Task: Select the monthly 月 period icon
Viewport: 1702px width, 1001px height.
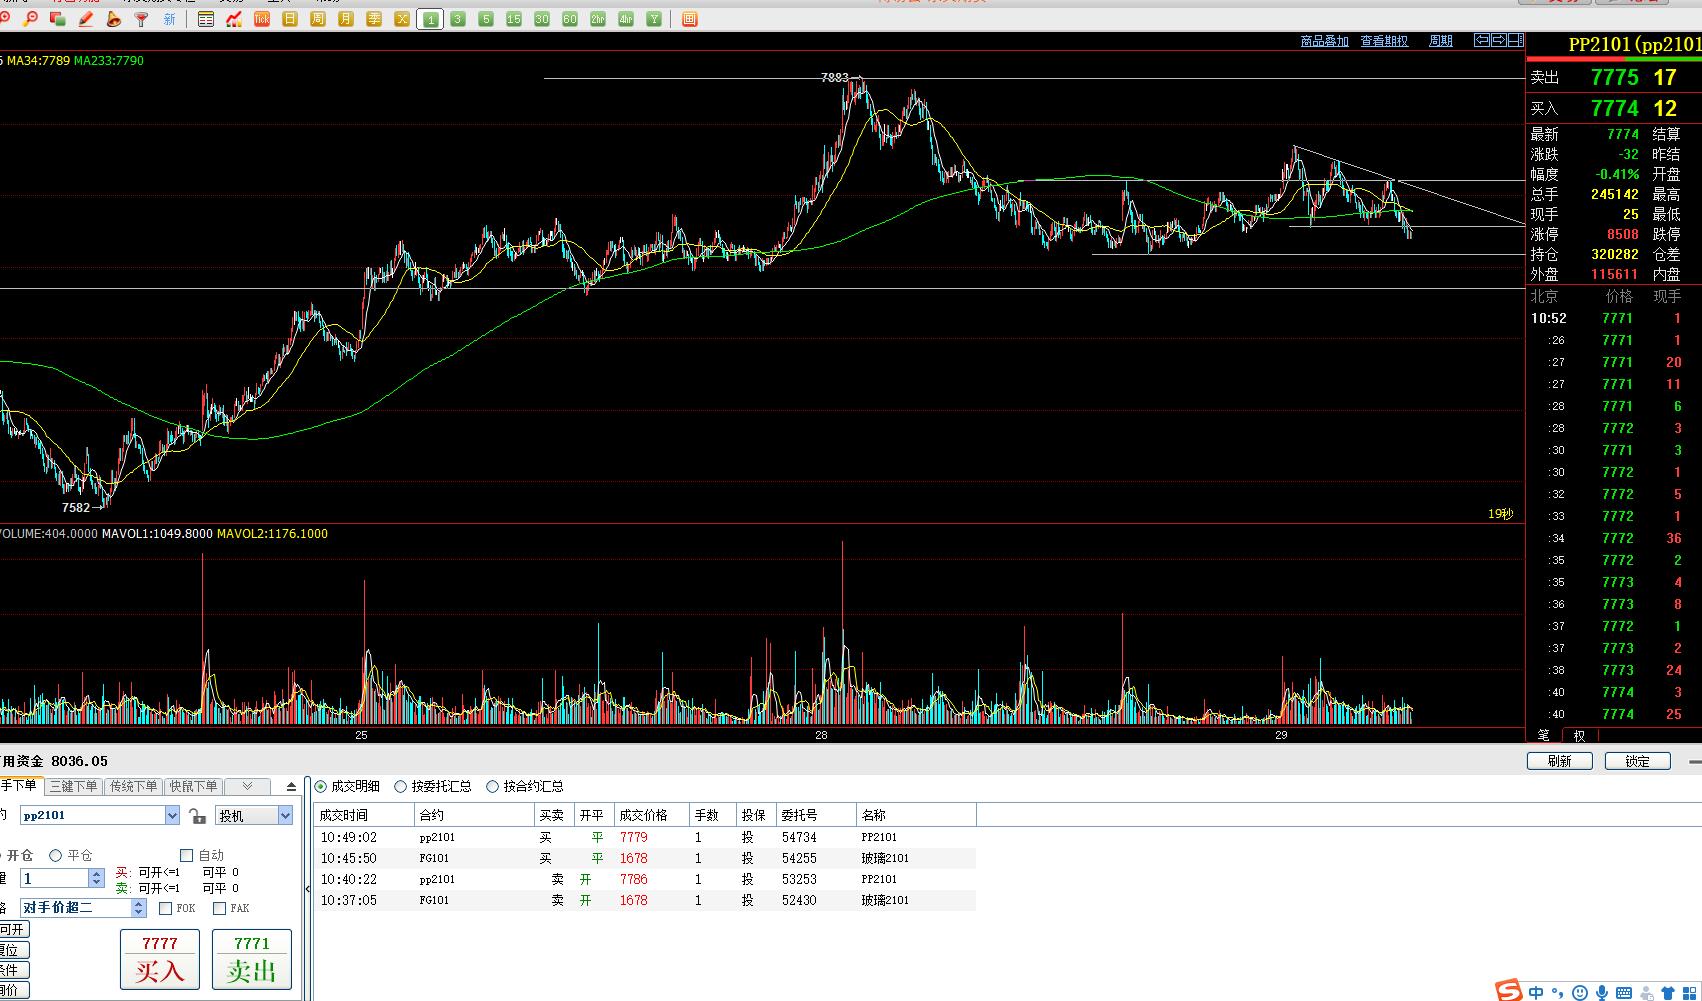Action: click(x=346, y=19)
